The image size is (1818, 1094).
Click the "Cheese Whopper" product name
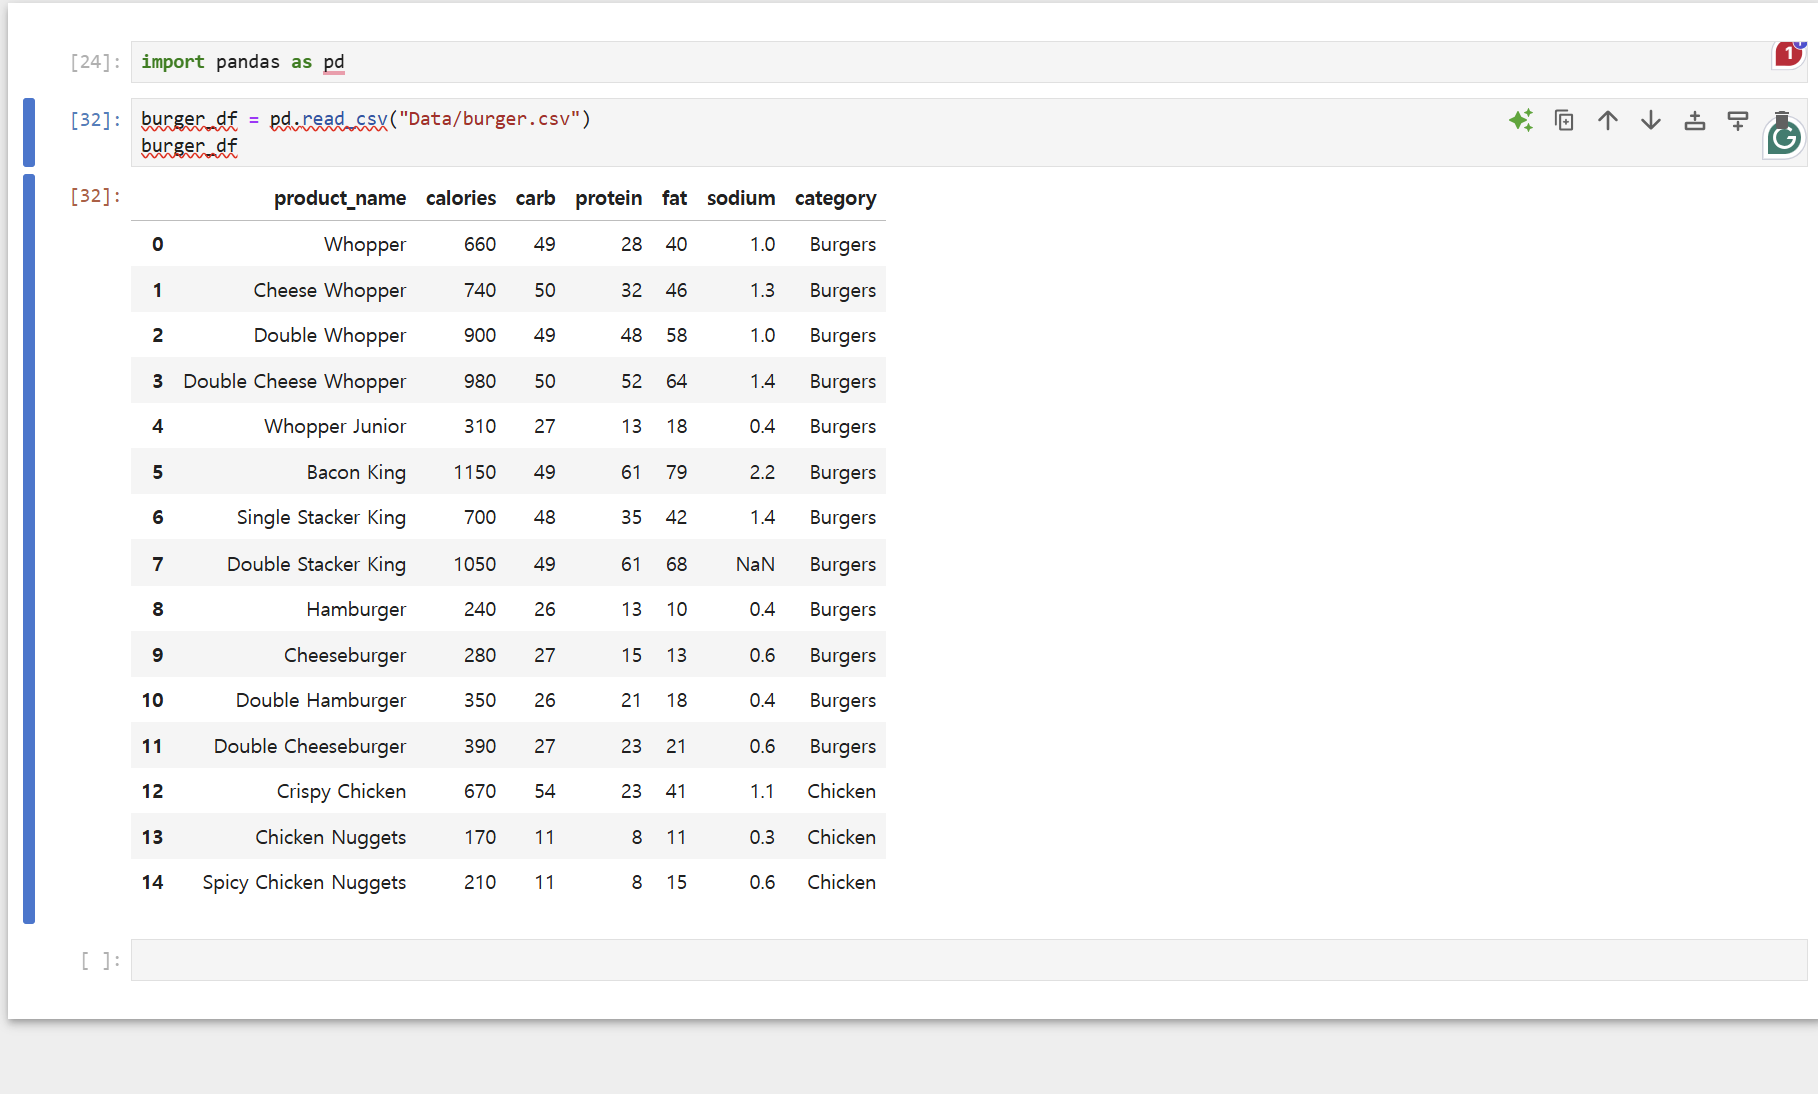pyautogui.click(x=330, y=290)
